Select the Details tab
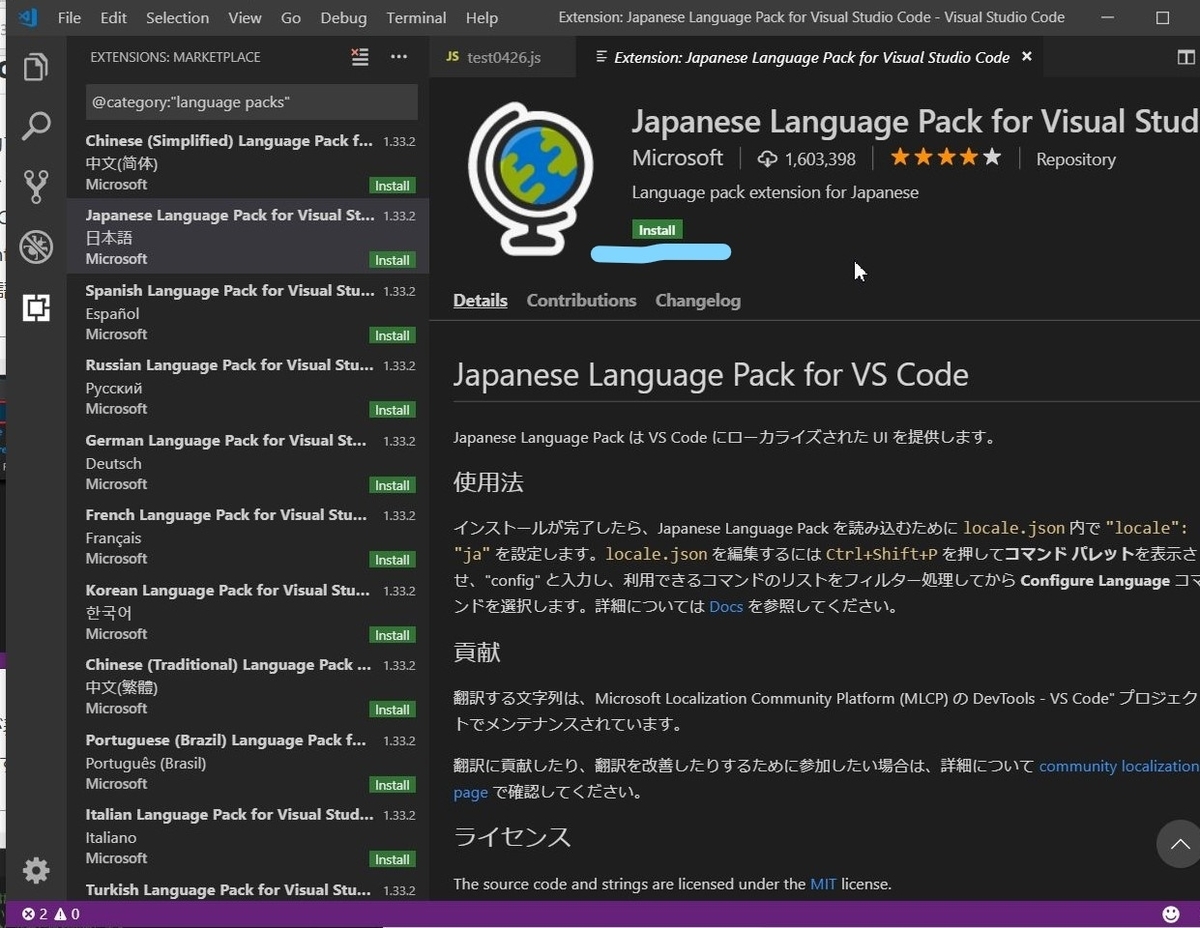 point(480,300)
